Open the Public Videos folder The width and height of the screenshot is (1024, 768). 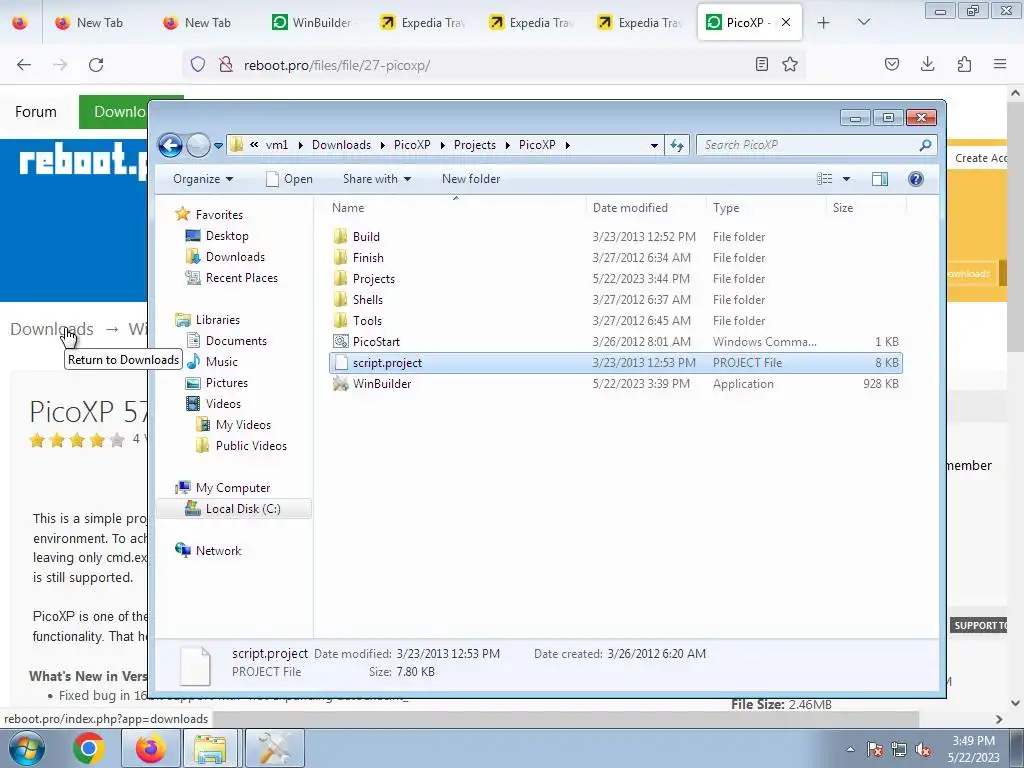point(251,445)
